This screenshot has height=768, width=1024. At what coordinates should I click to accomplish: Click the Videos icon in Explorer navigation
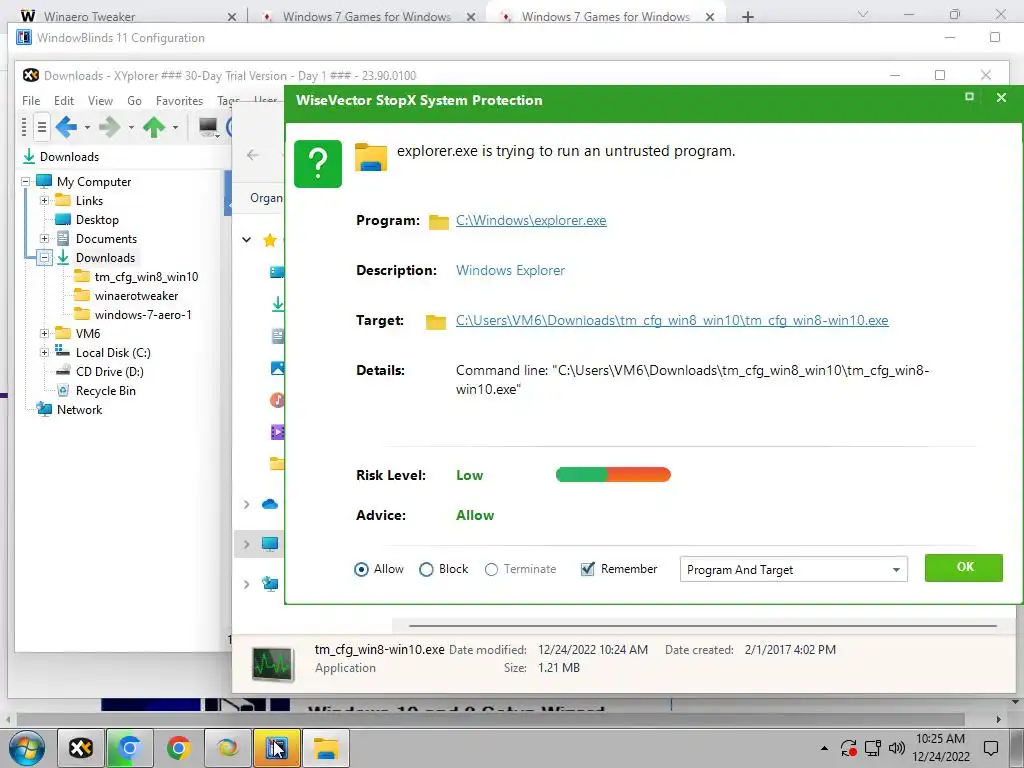pyautogui.click(x=277, y=432)
